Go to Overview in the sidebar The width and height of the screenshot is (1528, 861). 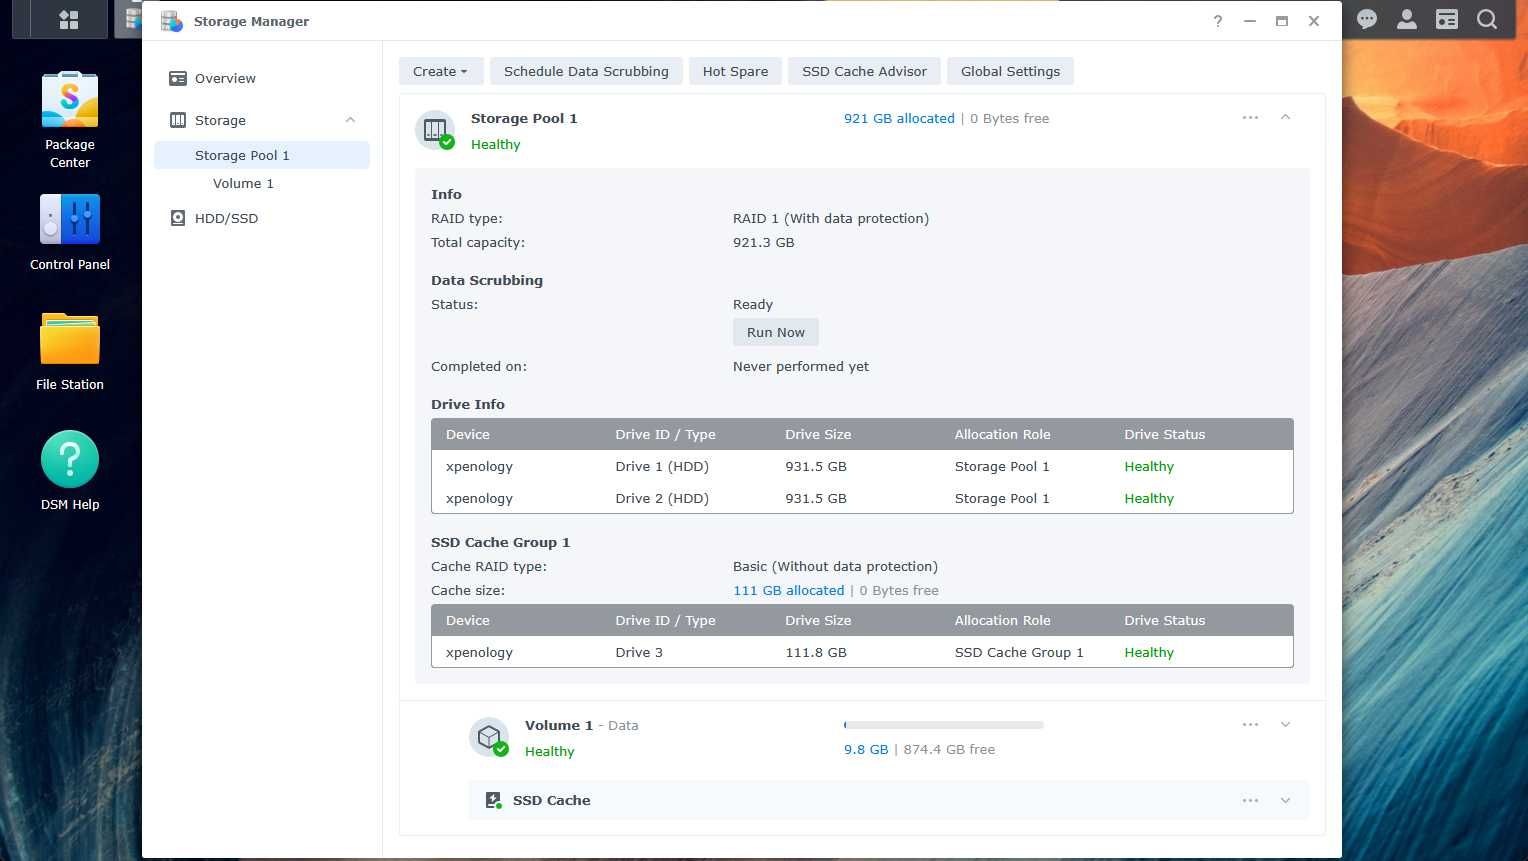(x=262, y=78)
